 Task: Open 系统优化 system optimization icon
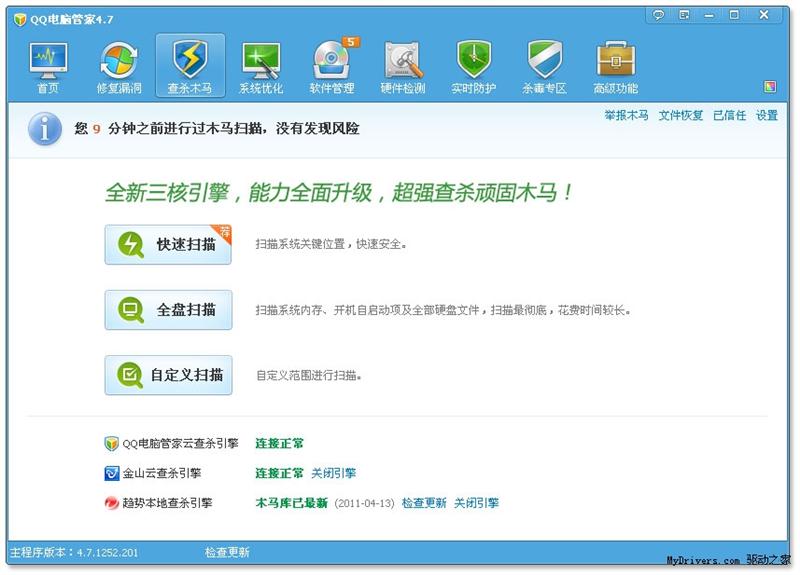[261, 67]
